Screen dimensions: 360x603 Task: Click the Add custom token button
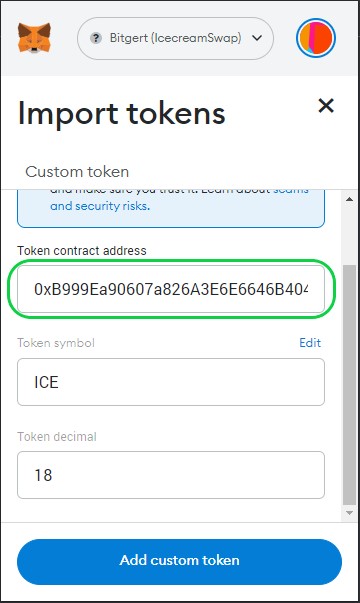pyautogui.click(x=179, y=561)
